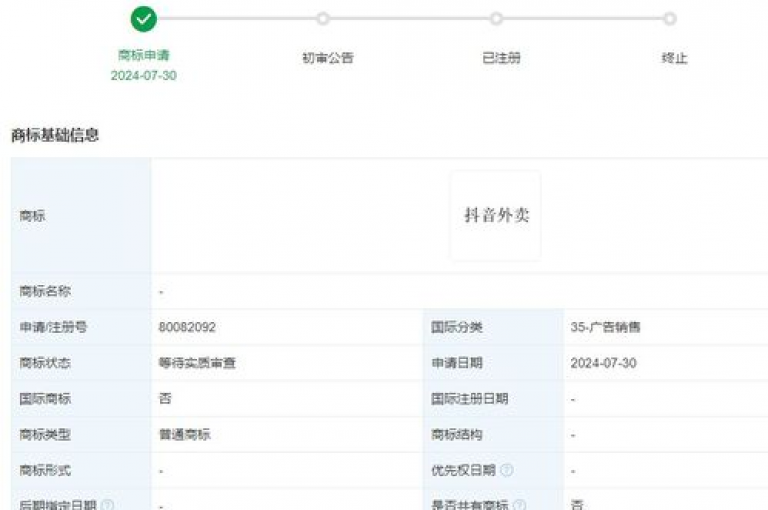Open help icon next to 是否共有商标

pyautogui.click(x=520, y=505)
